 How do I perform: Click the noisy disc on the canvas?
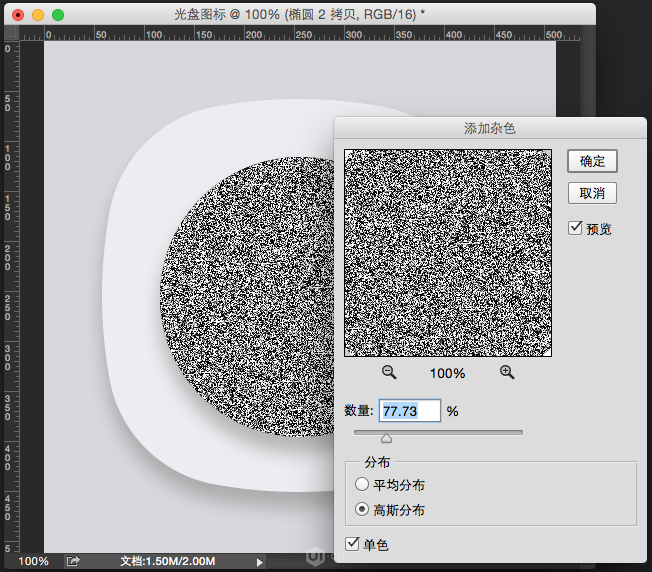coord(248,296)
